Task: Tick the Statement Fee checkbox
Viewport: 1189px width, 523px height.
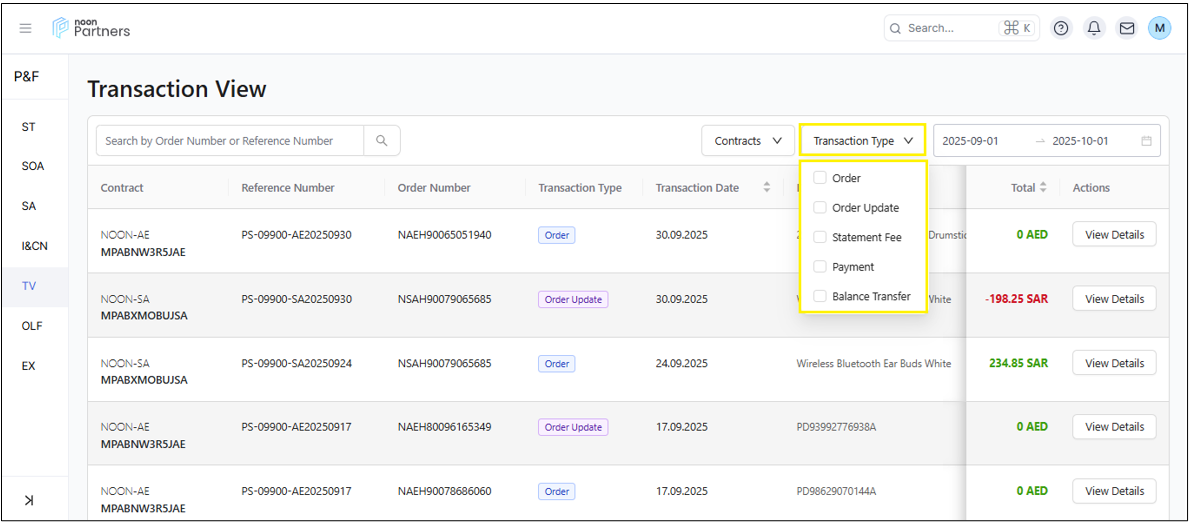Action: [x=820, y=237]
